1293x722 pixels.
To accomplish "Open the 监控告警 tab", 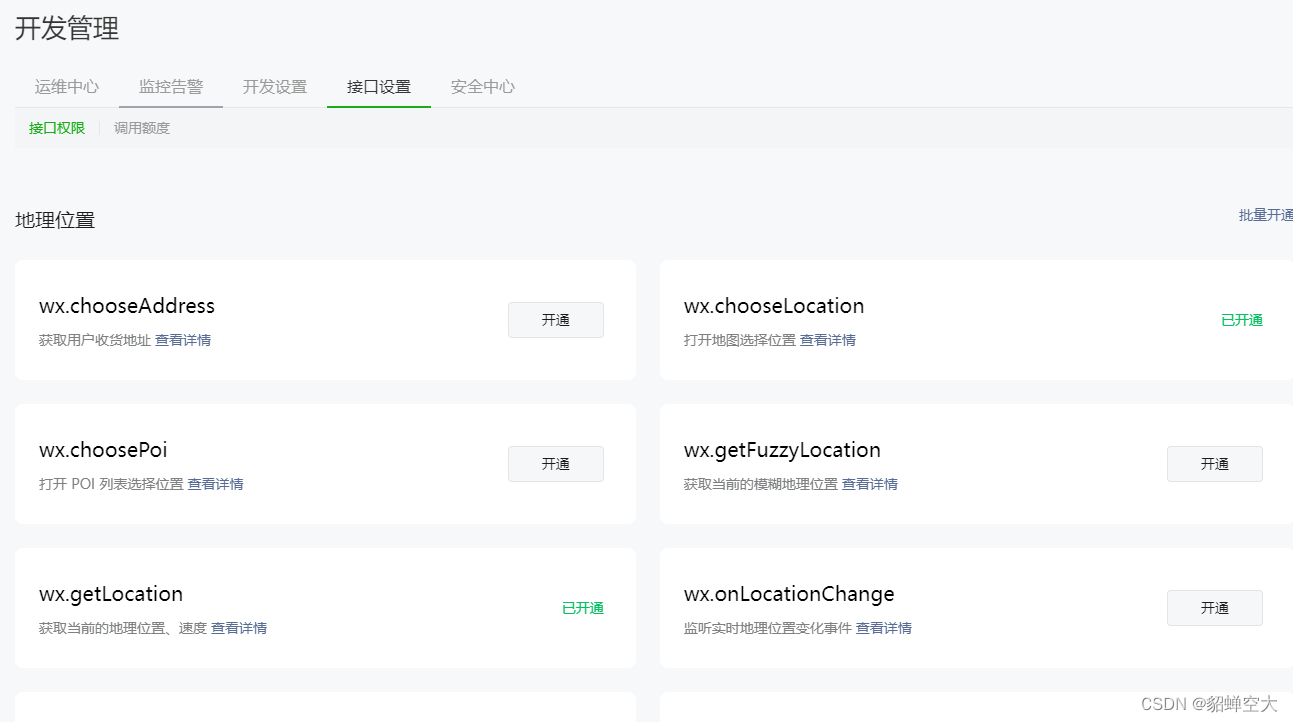I will tap(170, 86).
